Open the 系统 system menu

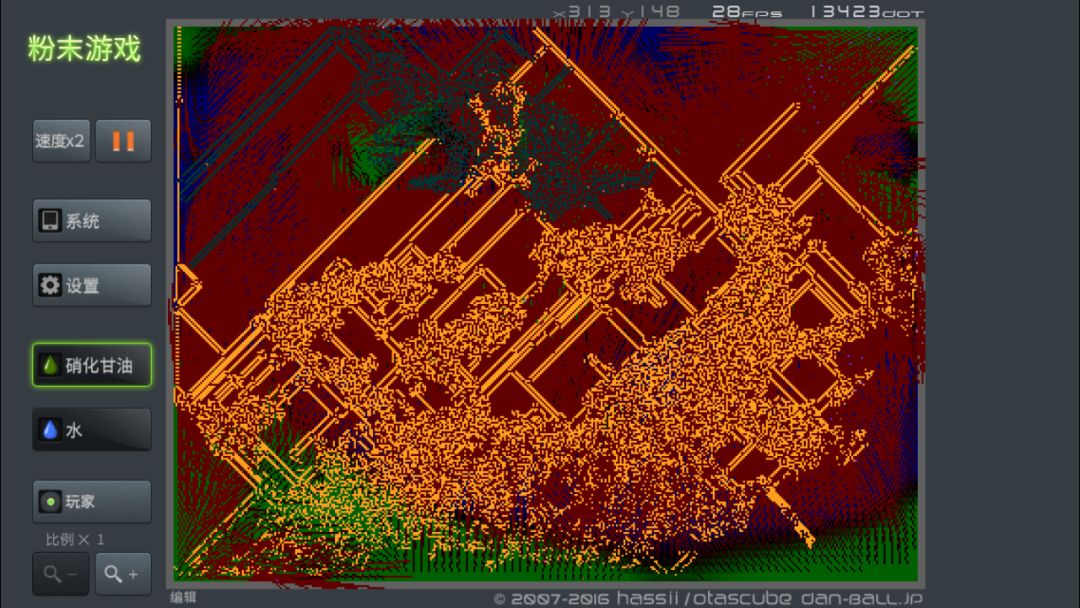(92, 220)
